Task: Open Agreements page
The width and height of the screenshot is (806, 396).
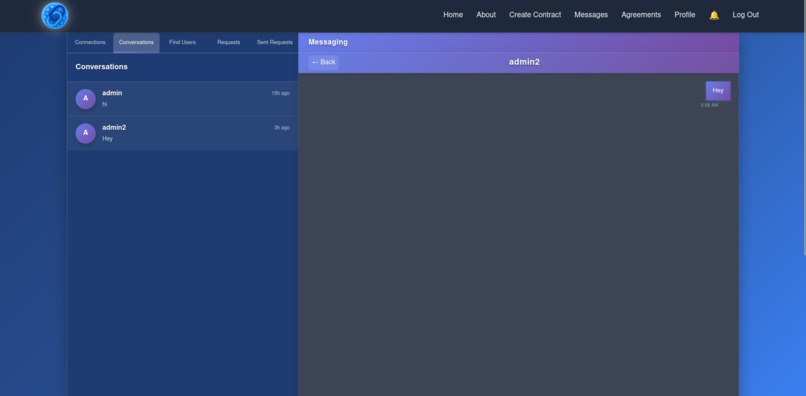Action: [641, 15]
